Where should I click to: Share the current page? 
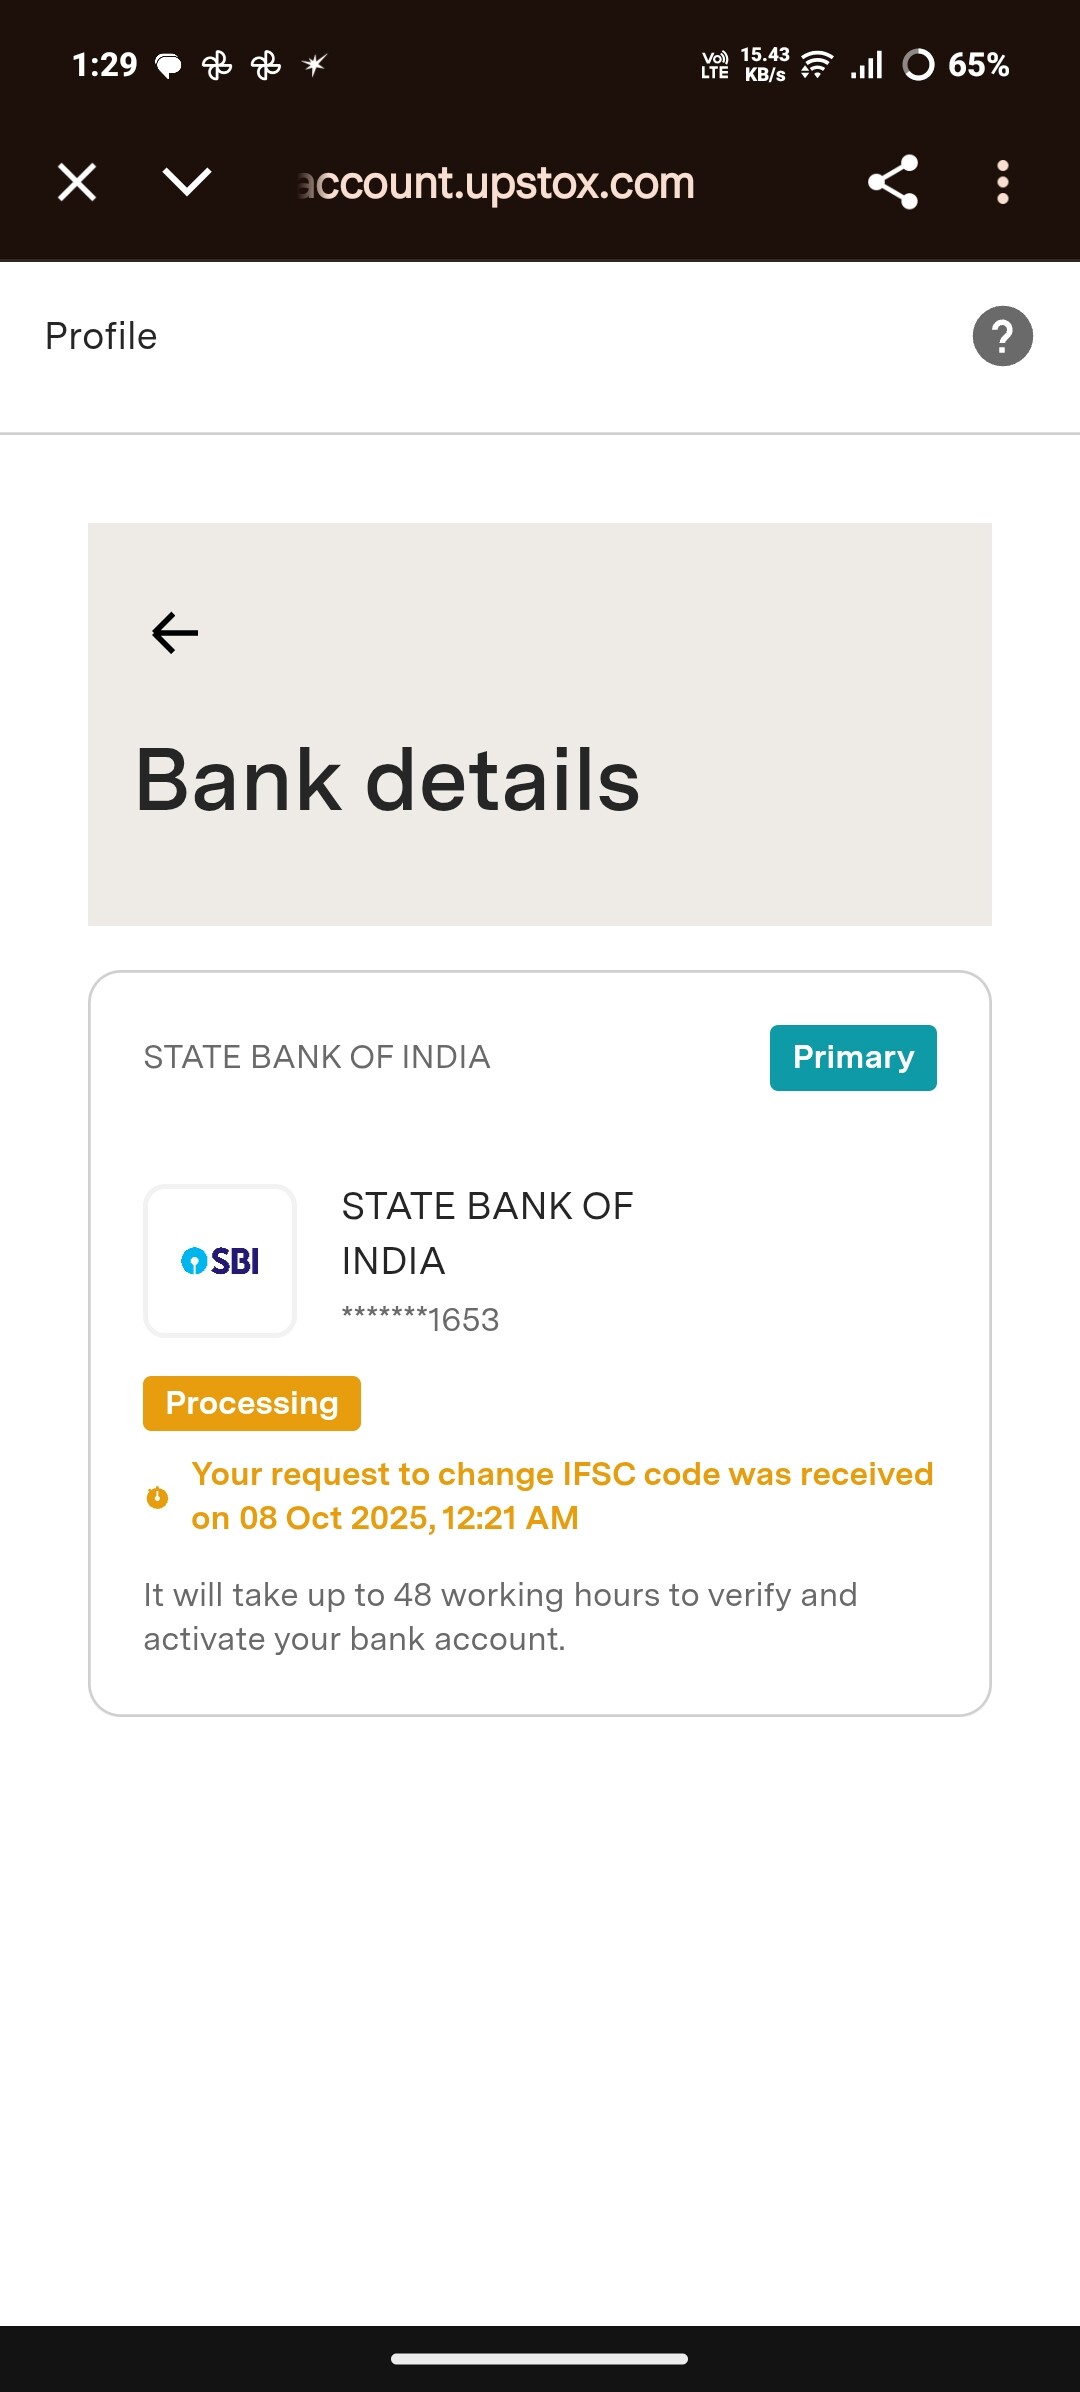click(x=892, y=182)
